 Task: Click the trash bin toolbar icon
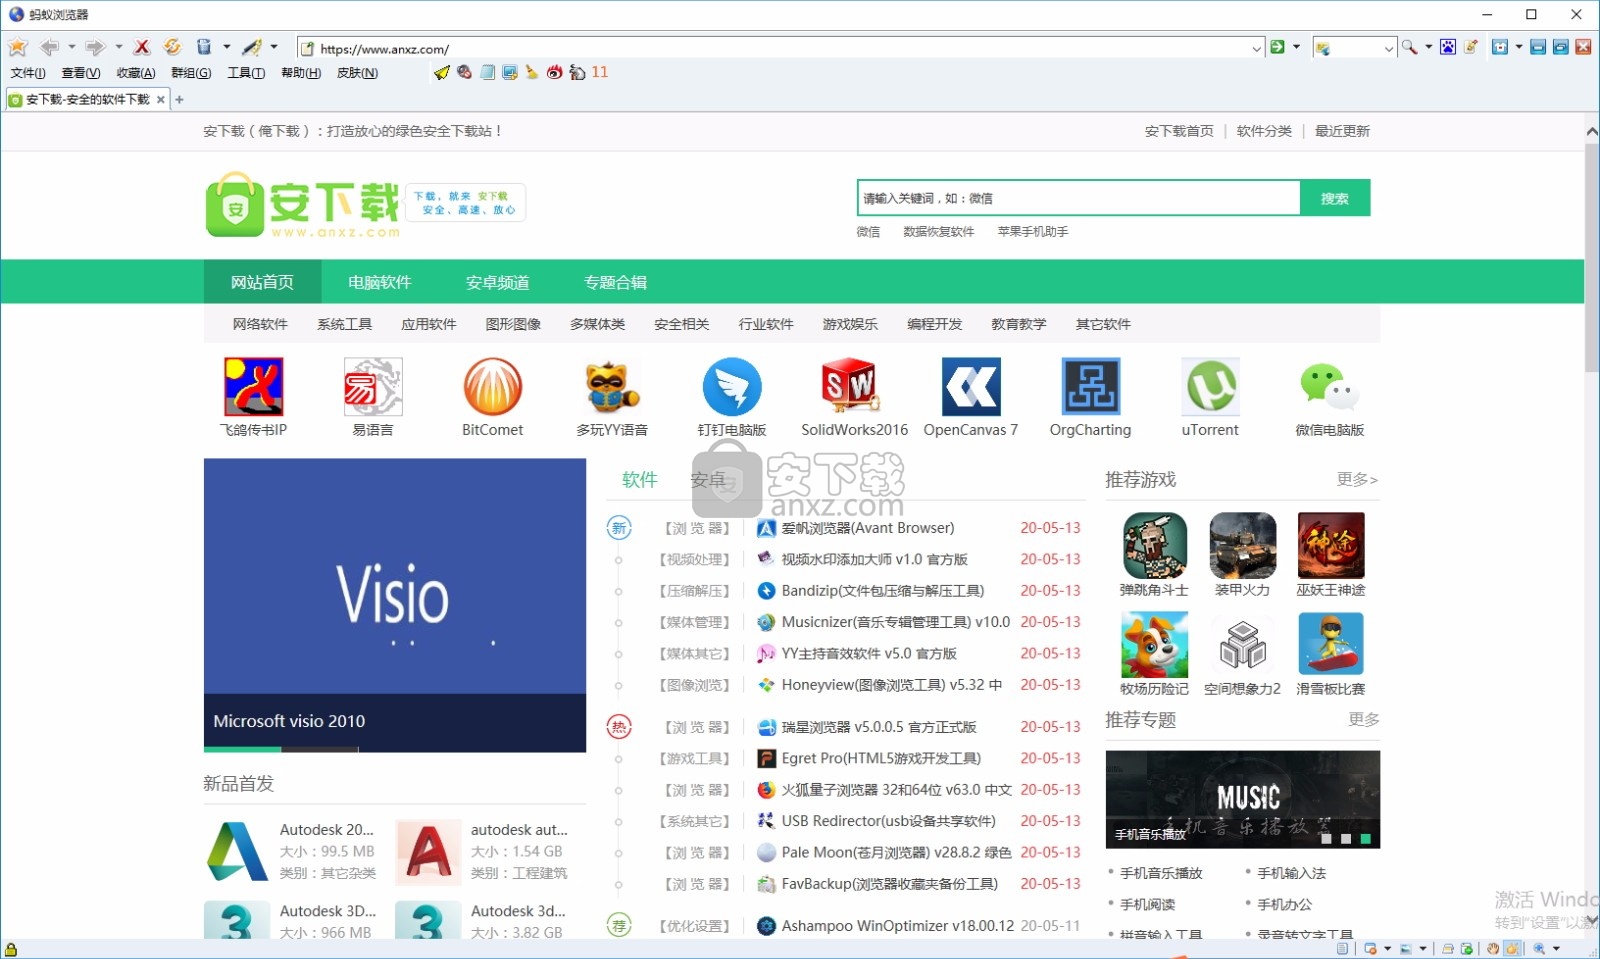(204, 47)
